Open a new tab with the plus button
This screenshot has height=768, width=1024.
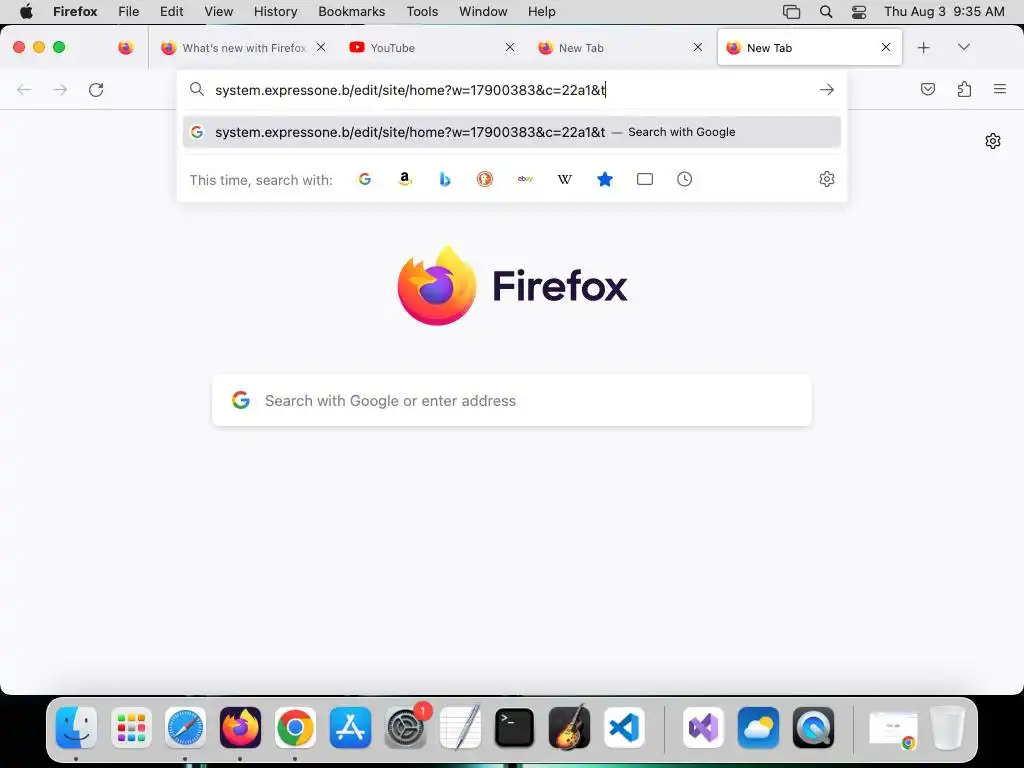[x=923, y=48]
